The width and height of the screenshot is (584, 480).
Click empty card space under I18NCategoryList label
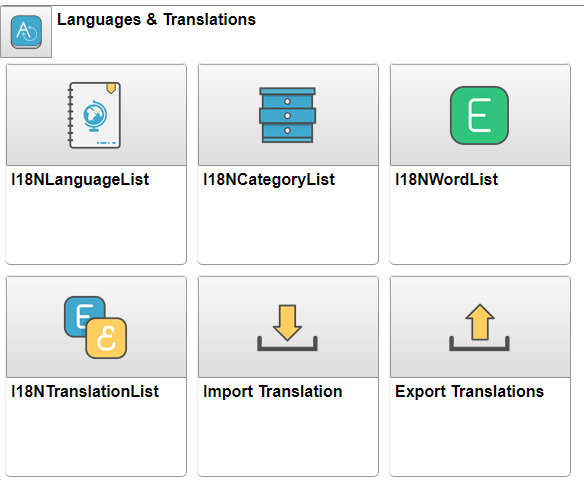[x=288, y=226]
